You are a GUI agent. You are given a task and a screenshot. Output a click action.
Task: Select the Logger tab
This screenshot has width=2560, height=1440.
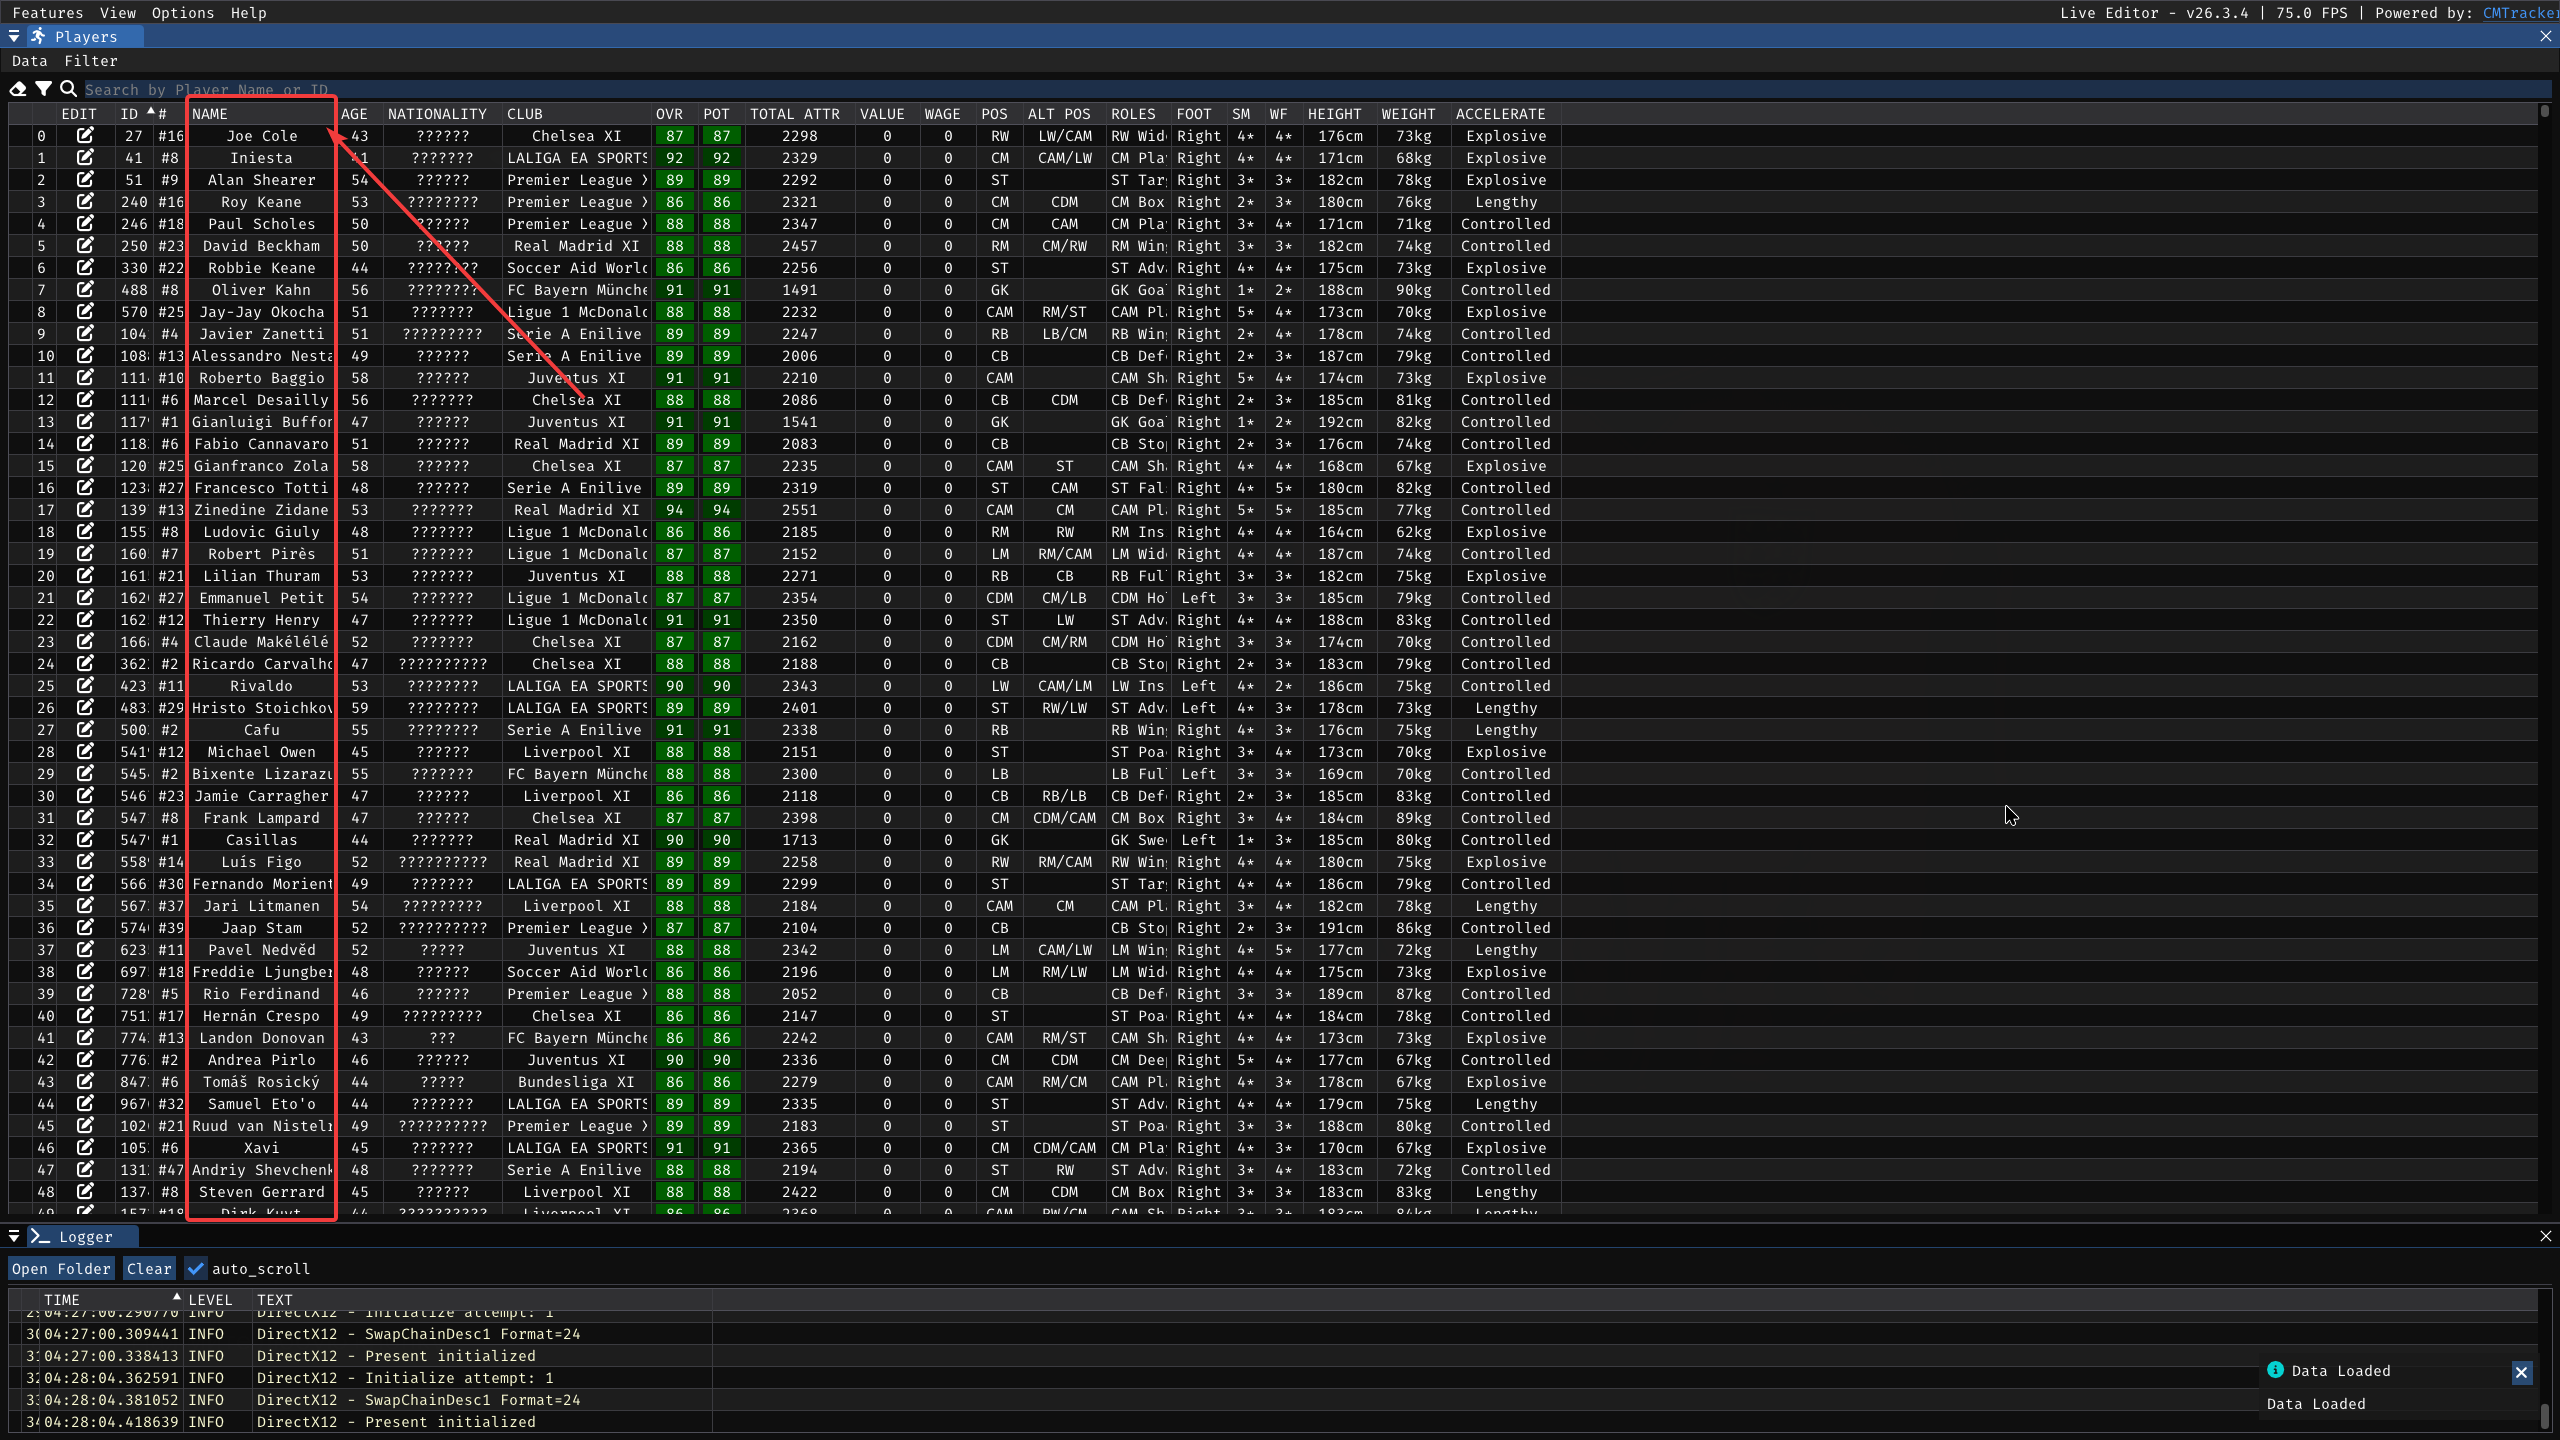(84, 1236)
